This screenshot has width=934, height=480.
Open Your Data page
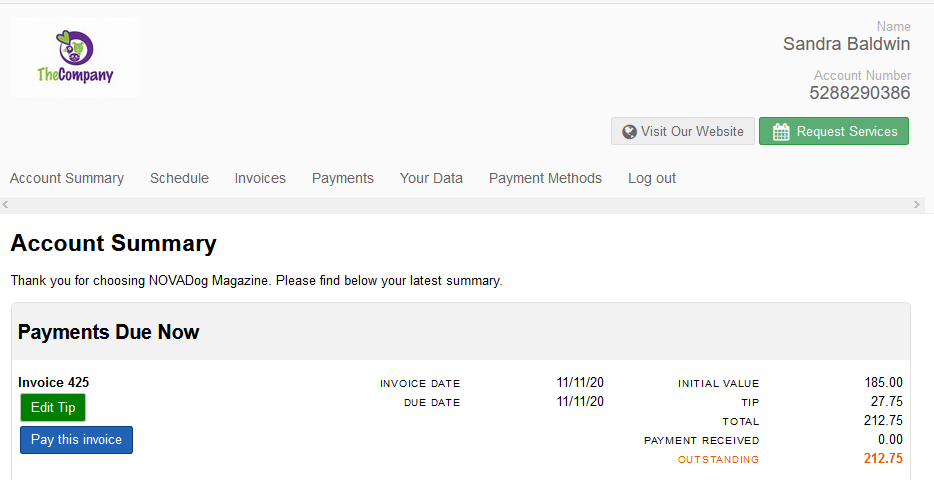tap(431, 178)
